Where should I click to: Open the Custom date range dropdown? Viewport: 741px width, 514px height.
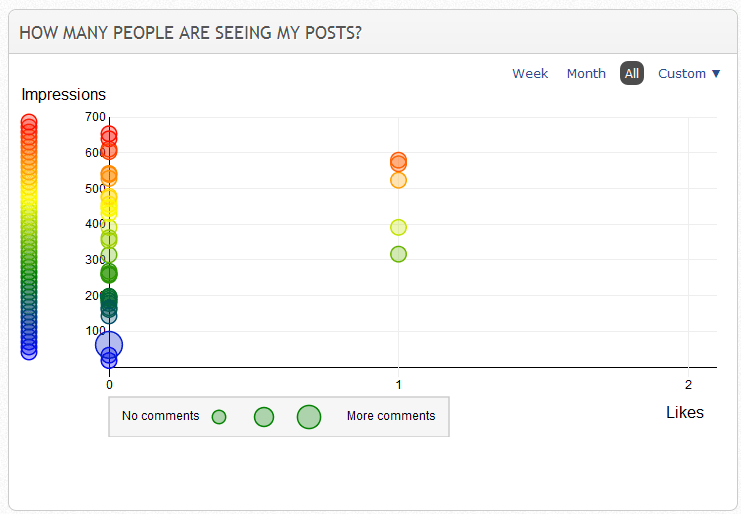[x=689, y=73]
